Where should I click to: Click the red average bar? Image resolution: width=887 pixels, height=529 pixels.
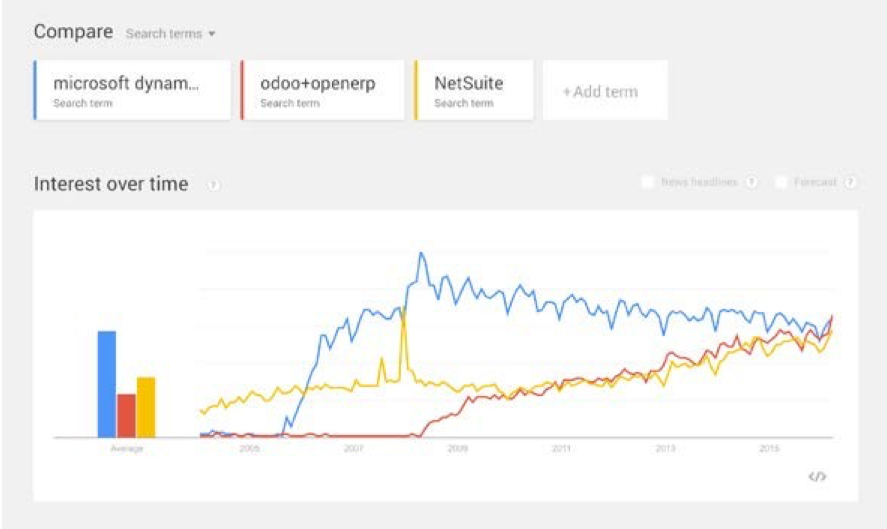tap(126, 416)
